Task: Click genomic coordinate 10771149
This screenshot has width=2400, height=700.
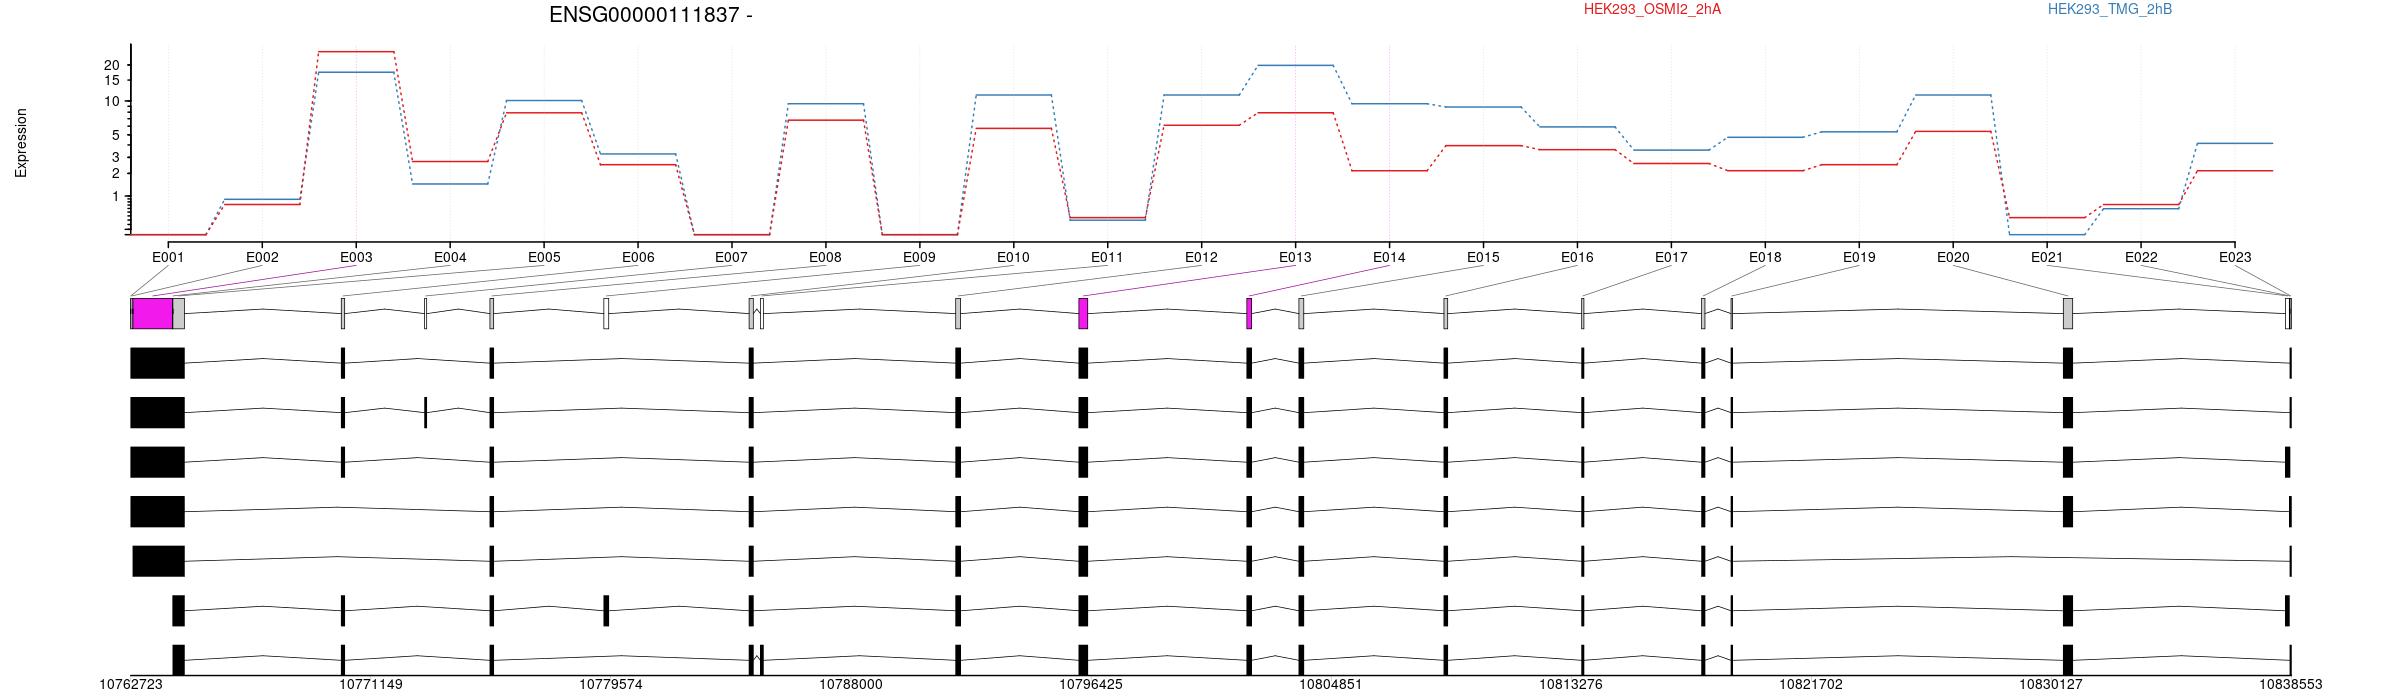Action: point(371,685)
